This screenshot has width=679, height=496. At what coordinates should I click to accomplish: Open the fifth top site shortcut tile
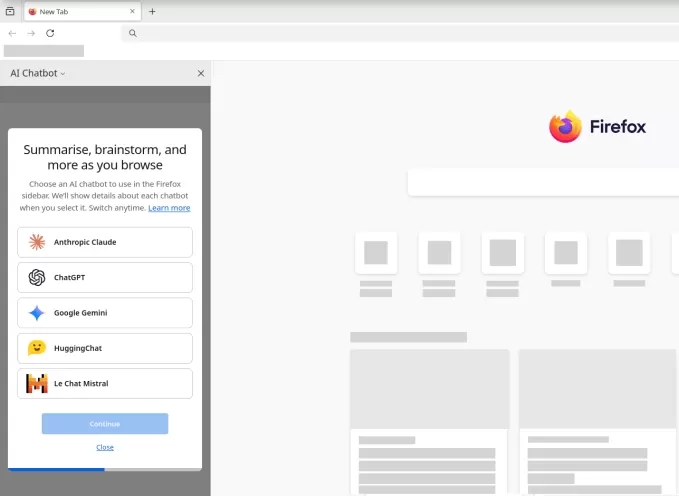(x=629, y=253)
